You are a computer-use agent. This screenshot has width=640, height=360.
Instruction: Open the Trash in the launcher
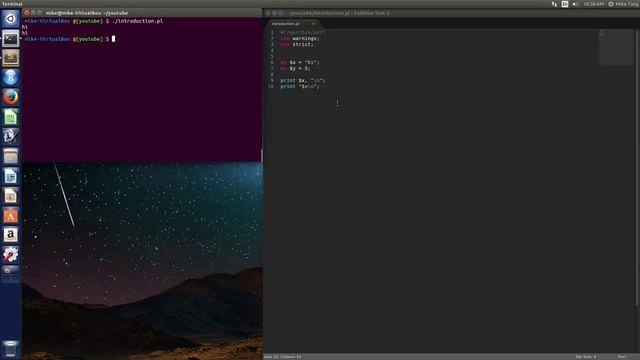click(x=11, y=349)
